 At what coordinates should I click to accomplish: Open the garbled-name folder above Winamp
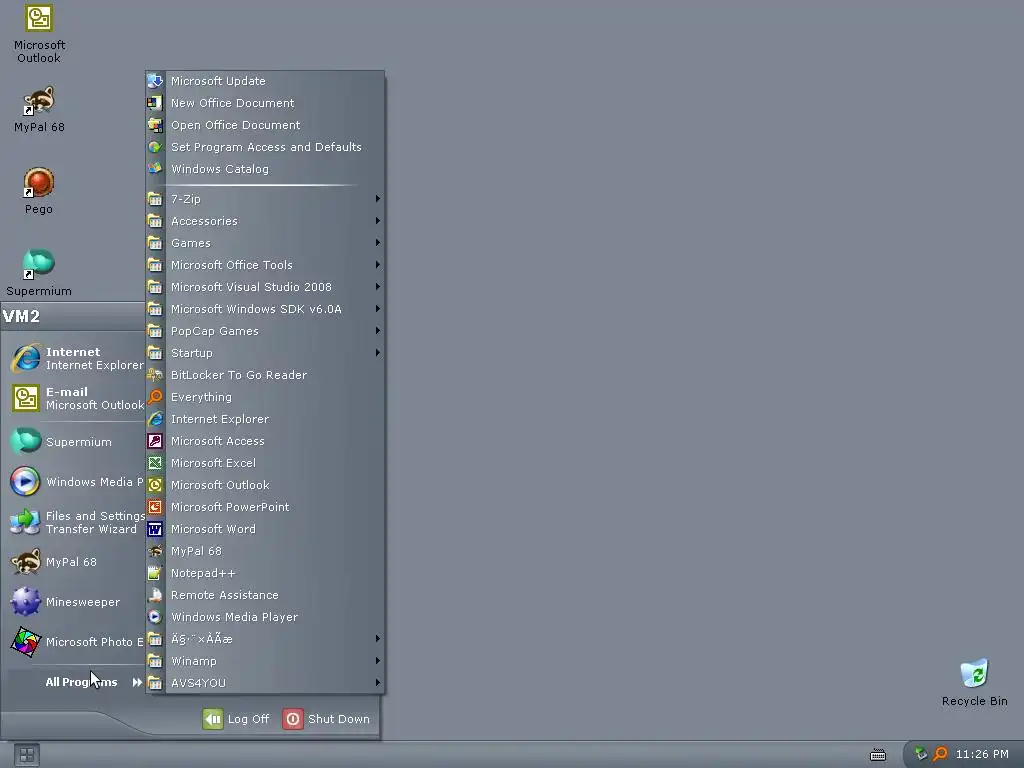point(265,639)
